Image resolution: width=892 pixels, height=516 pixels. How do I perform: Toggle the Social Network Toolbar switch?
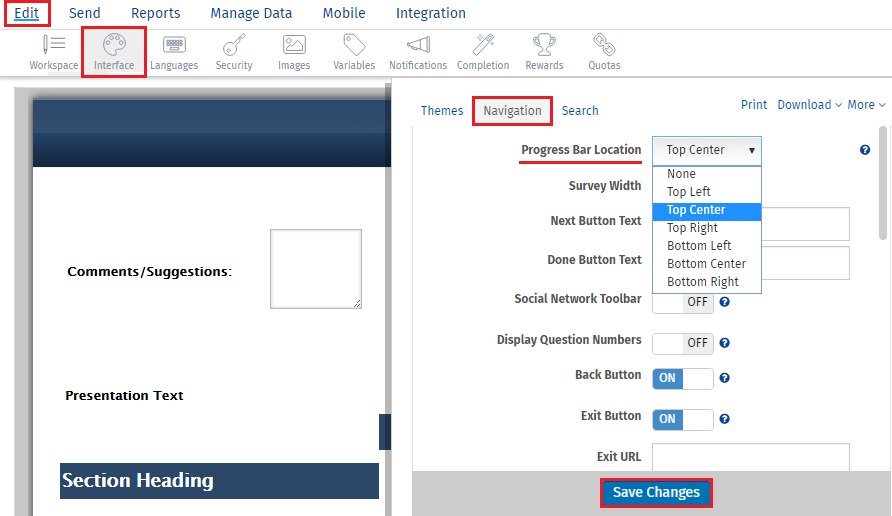(x=683, y=302)
